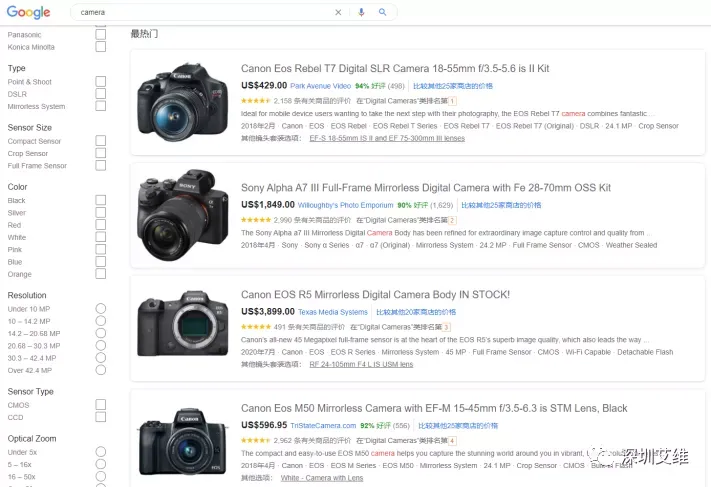
Task: Click the Google logo
Action: [28, 12]
